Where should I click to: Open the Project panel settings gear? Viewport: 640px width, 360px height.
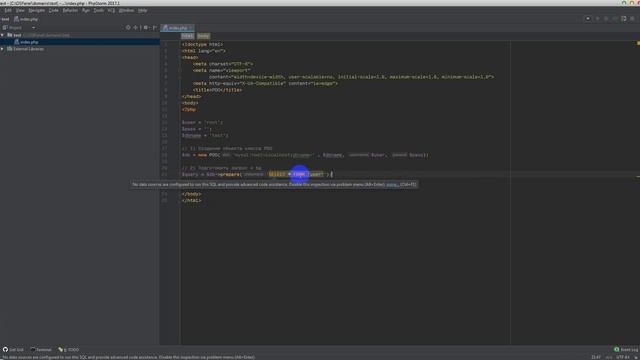point(146,28)
